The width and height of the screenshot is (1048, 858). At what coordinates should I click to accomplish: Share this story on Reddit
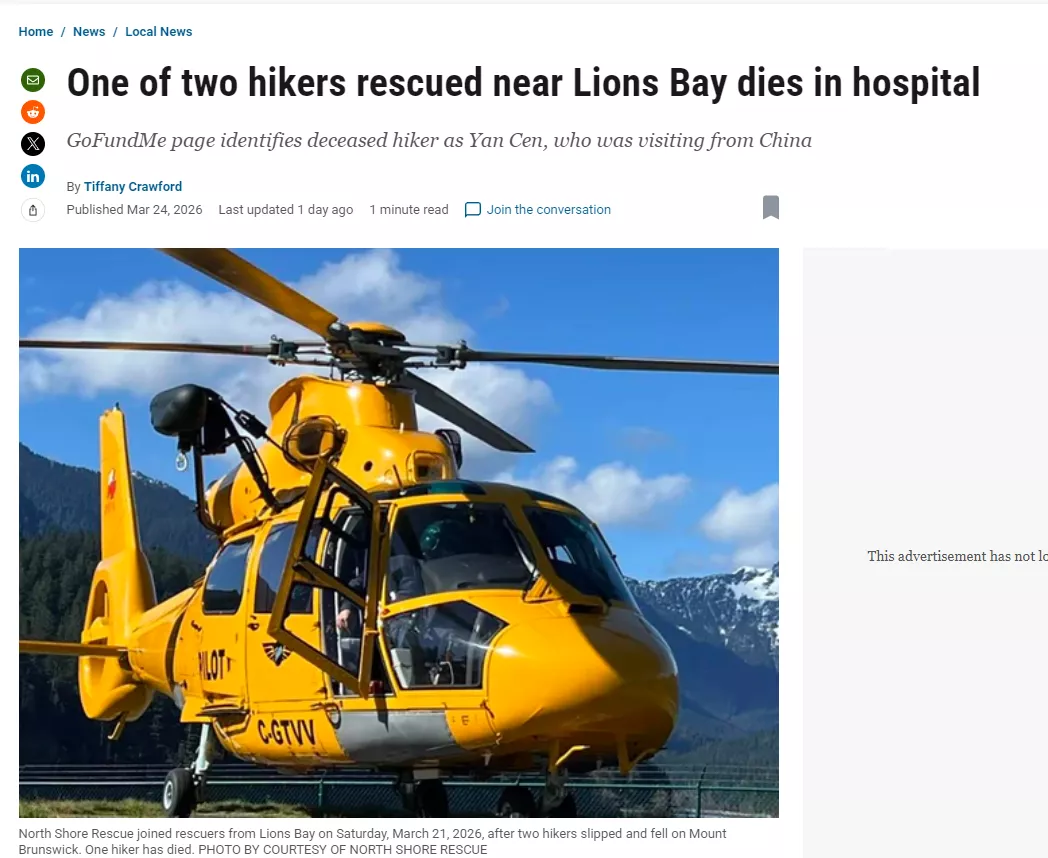tap(33, 112)
